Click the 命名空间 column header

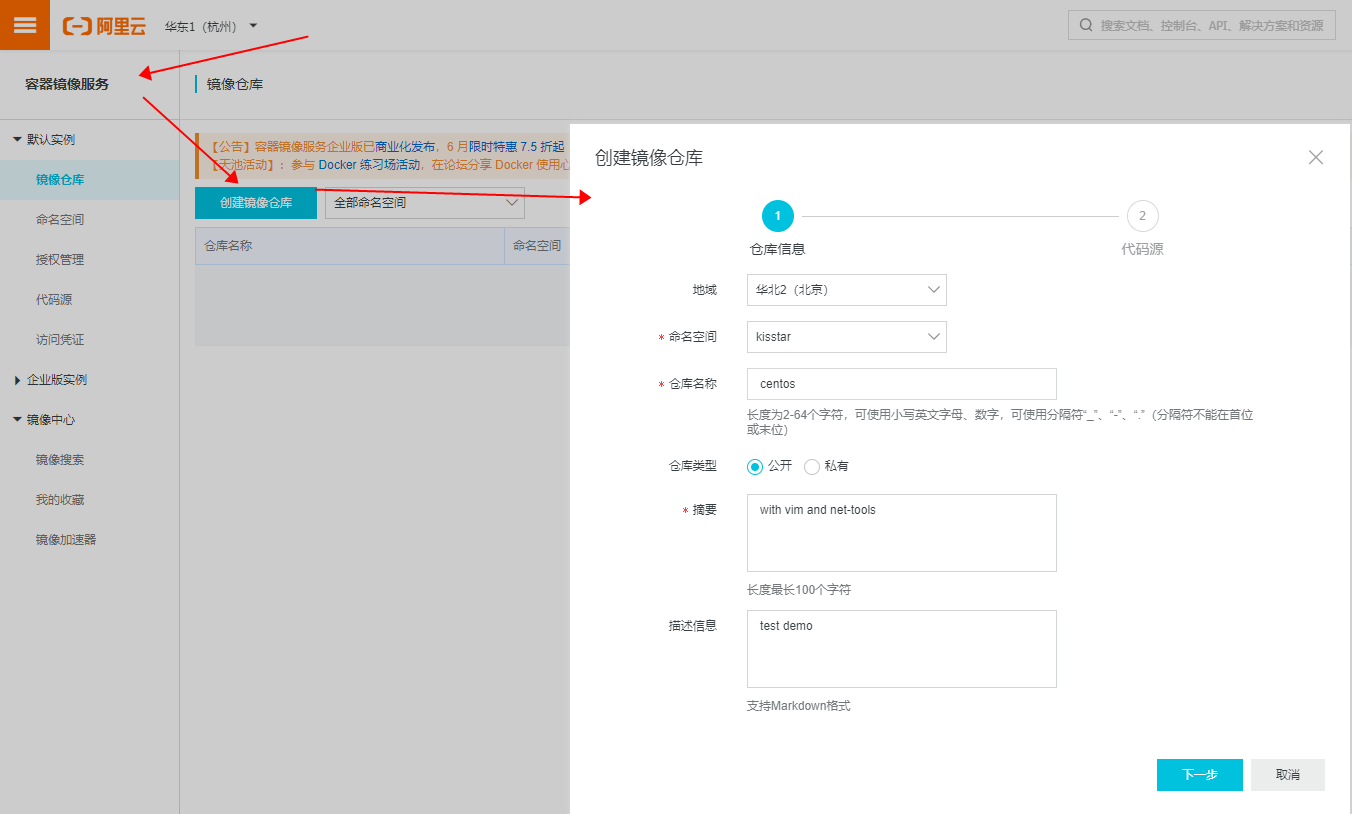pos(537,245)
